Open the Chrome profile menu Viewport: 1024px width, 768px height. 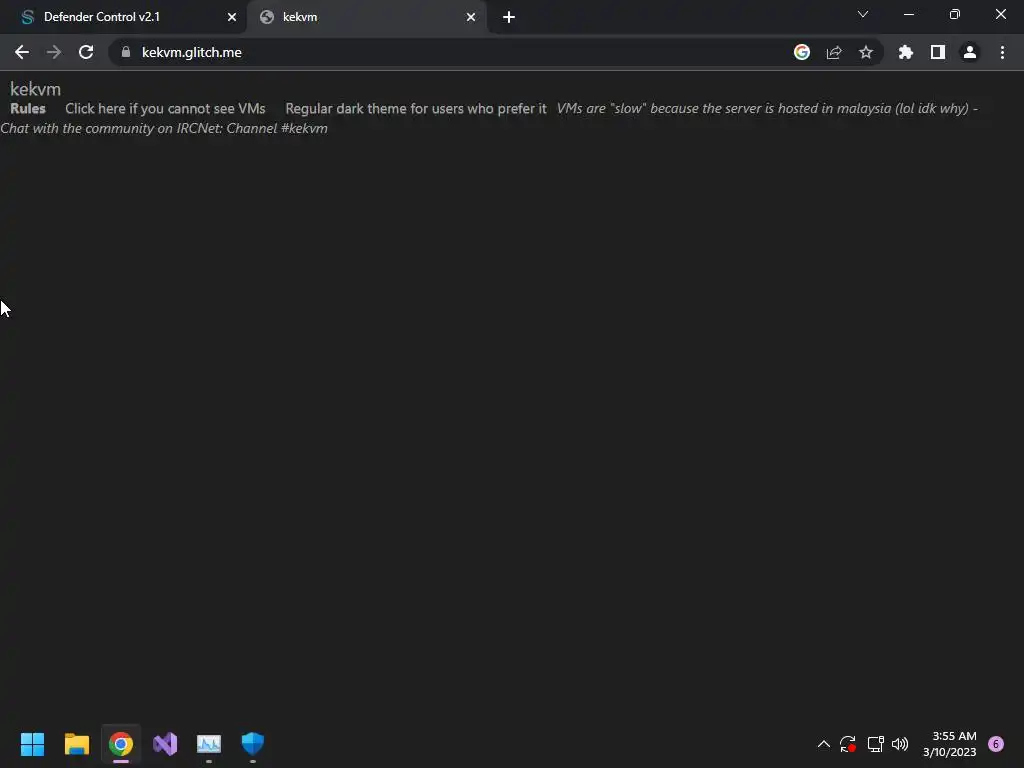tap(970, 52)
